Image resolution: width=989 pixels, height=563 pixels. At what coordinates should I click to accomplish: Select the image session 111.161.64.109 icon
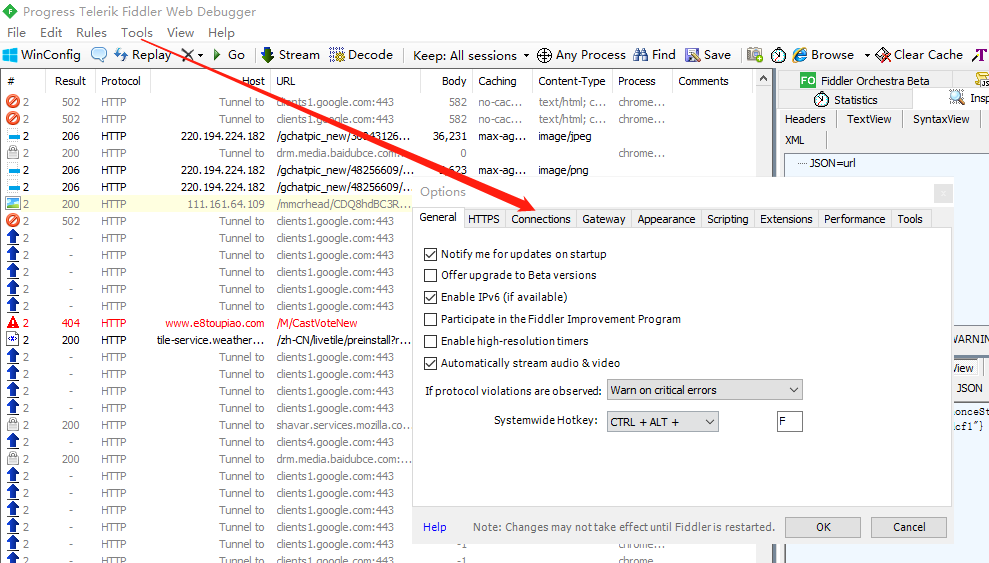[x=13, y=204]
